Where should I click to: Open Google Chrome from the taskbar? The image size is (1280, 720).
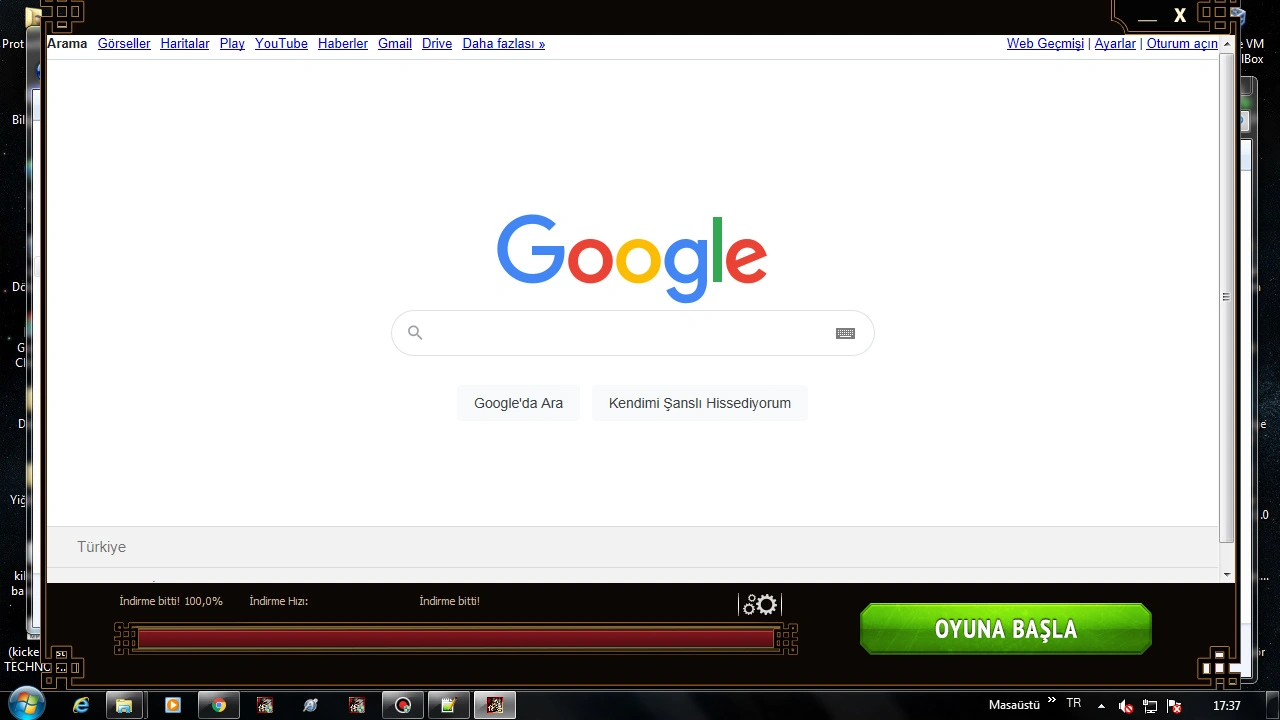click(x=218, y=705)
